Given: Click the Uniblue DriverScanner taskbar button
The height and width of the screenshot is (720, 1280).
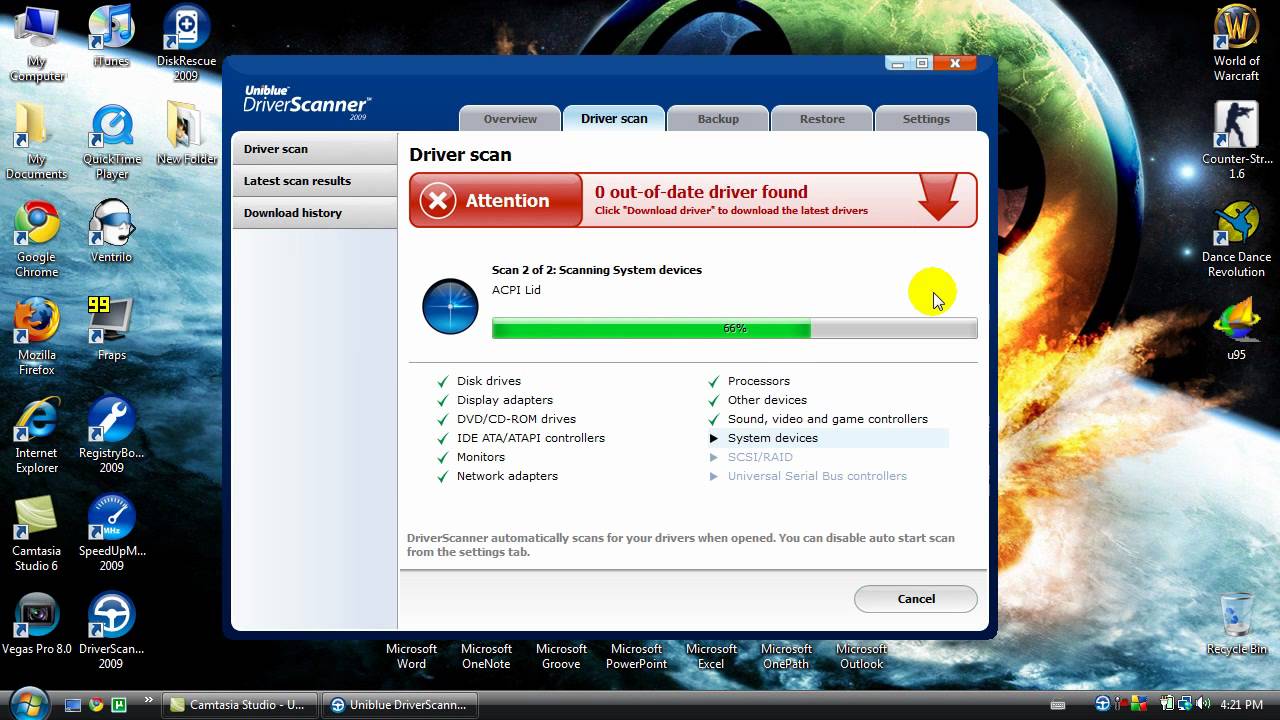Looking at the screenshot, I should 400,705.
